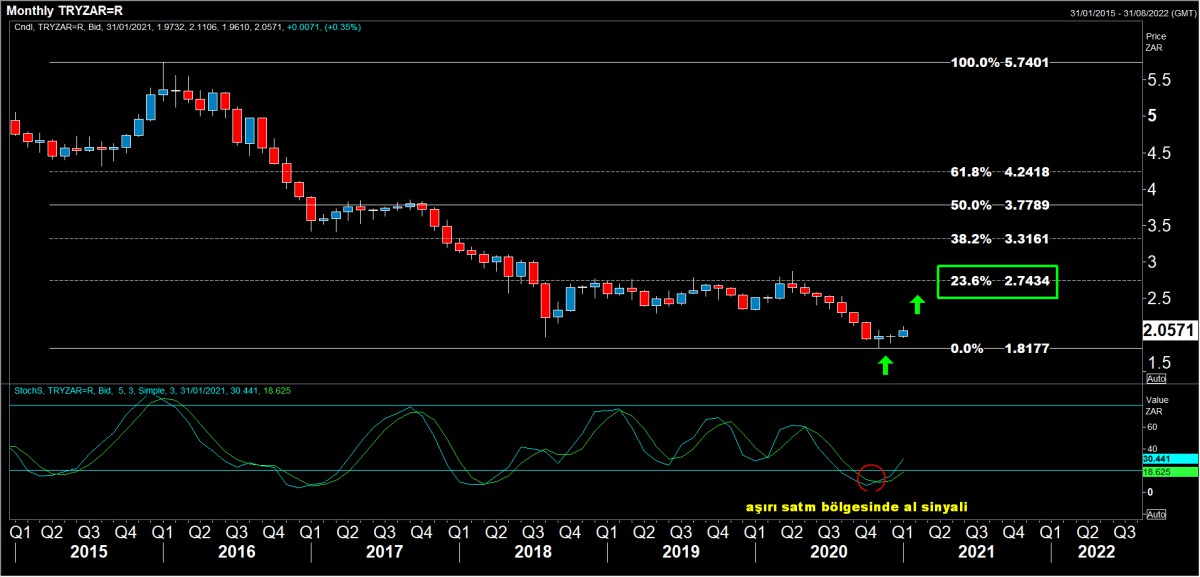Image resolution: width=1200 pixels, height=577 pixels.
Task: Click the green up arrow near the 23.6% level
Action: tap(917, 304)
